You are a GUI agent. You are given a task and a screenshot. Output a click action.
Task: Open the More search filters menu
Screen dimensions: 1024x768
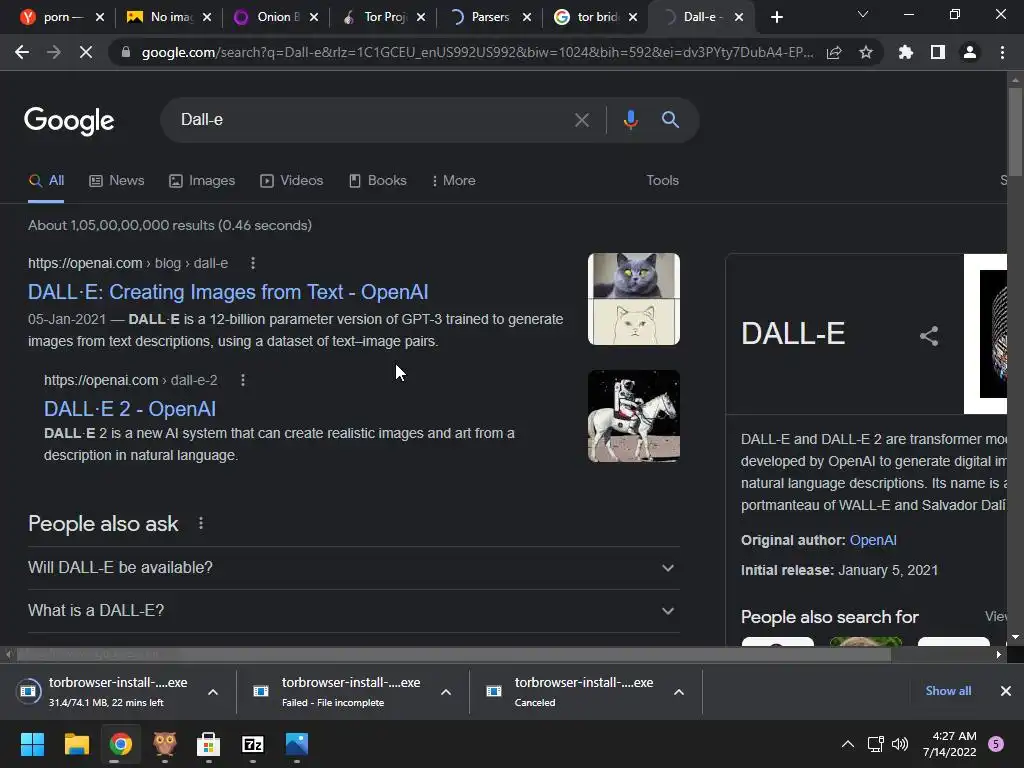click(453, 181)
